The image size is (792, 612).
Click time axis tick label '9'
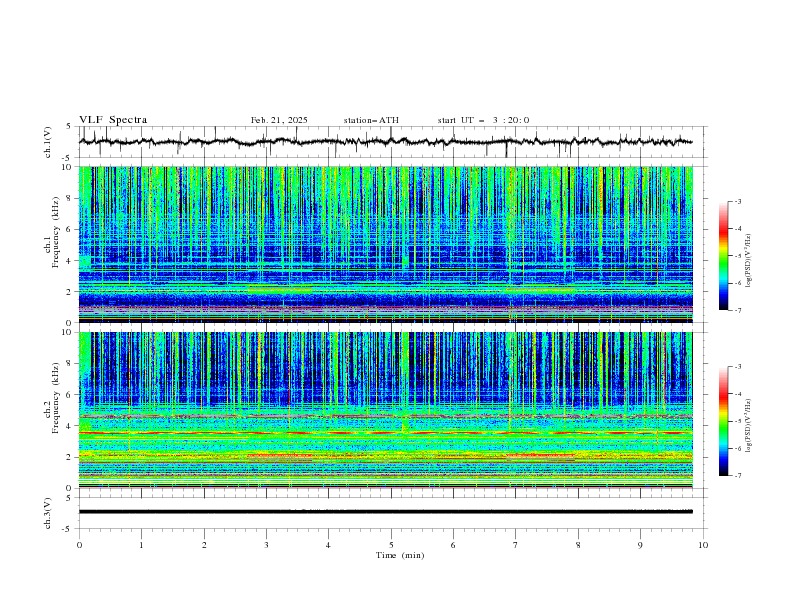pyautogui.click(x=640, y=545)
